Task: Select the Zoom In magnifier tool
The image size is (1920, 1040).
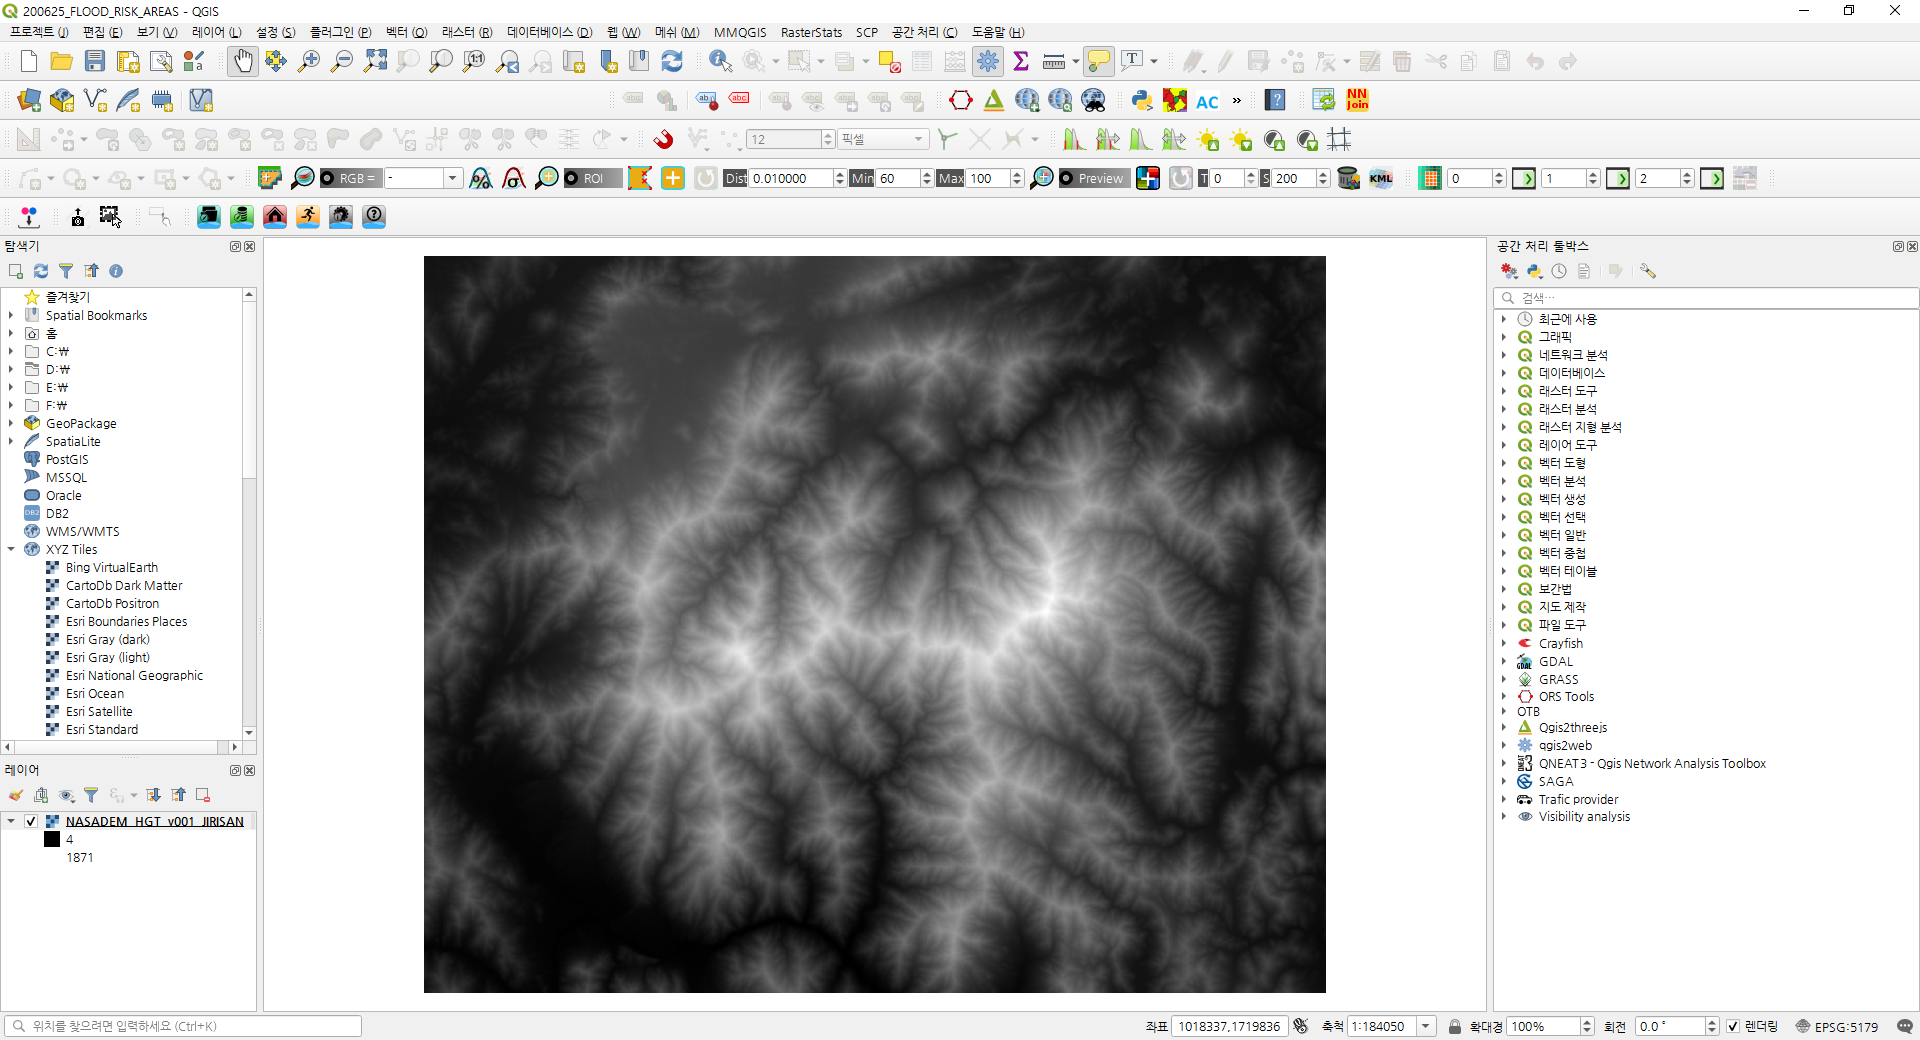Action: 309,62
